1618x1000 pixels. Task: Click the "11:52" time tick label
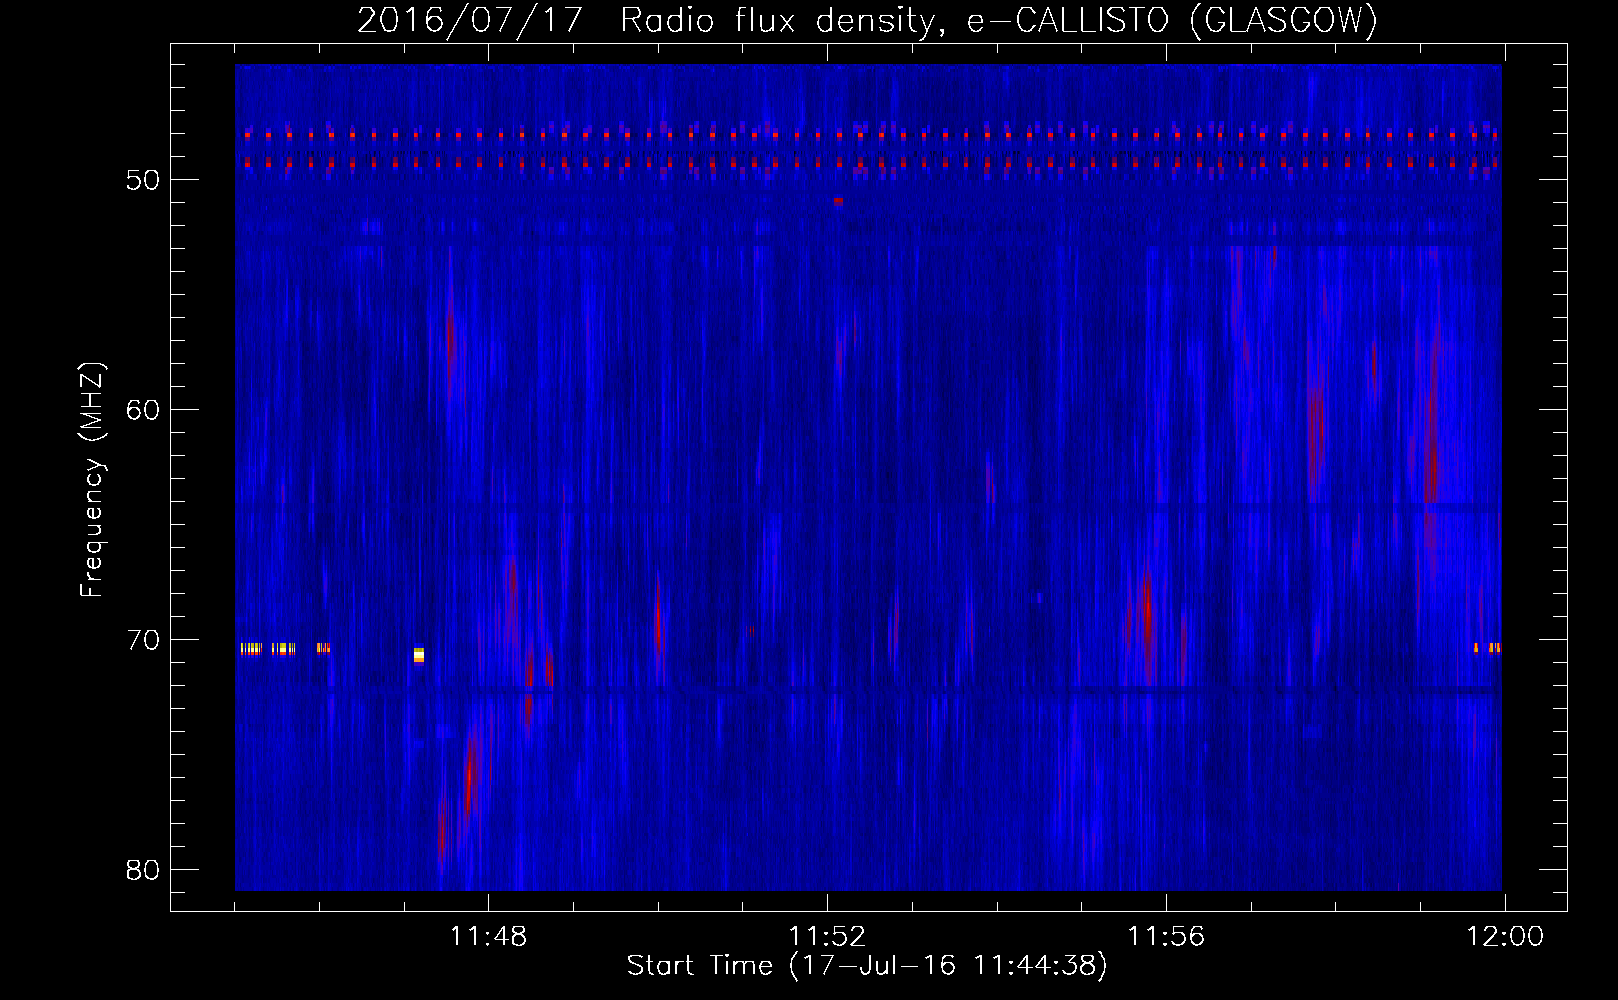coord(827,937)
